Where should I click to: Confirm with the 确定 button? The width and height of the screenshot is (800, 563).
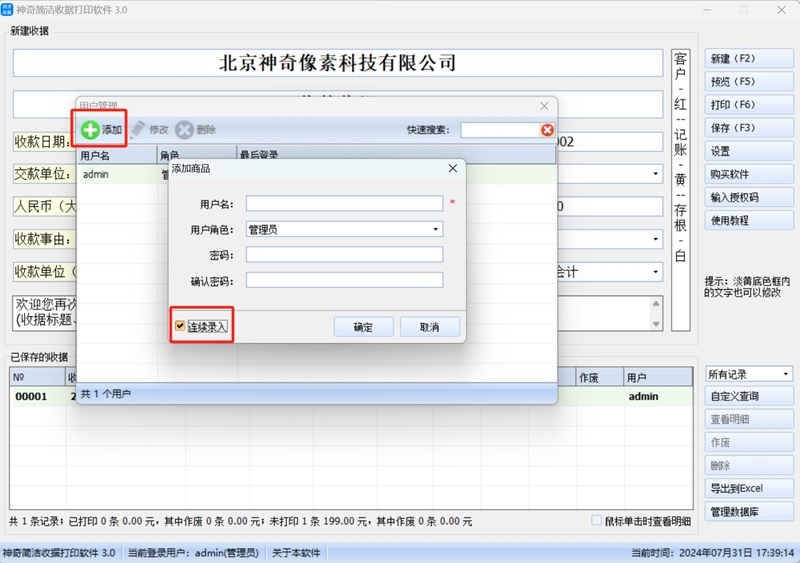[363, 327]
